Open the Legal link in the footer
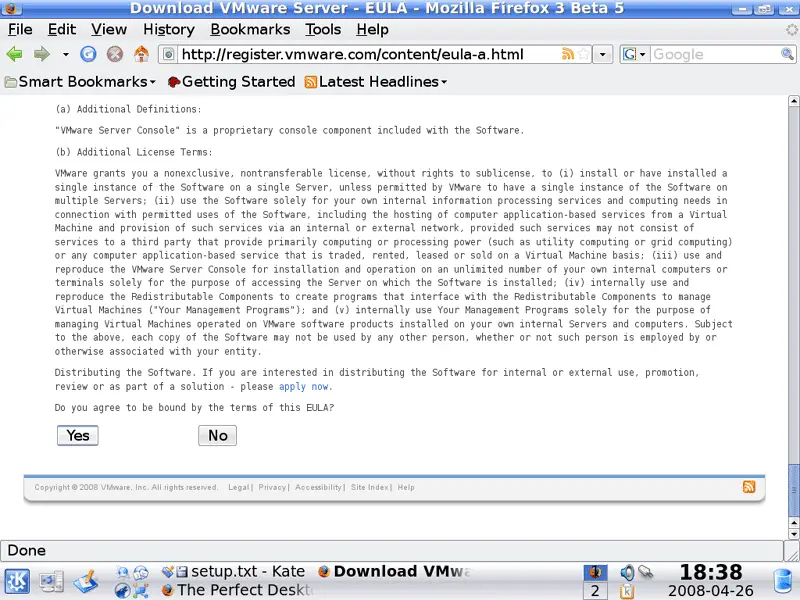Viewport: 800px width, 600px height. [239, 487]
